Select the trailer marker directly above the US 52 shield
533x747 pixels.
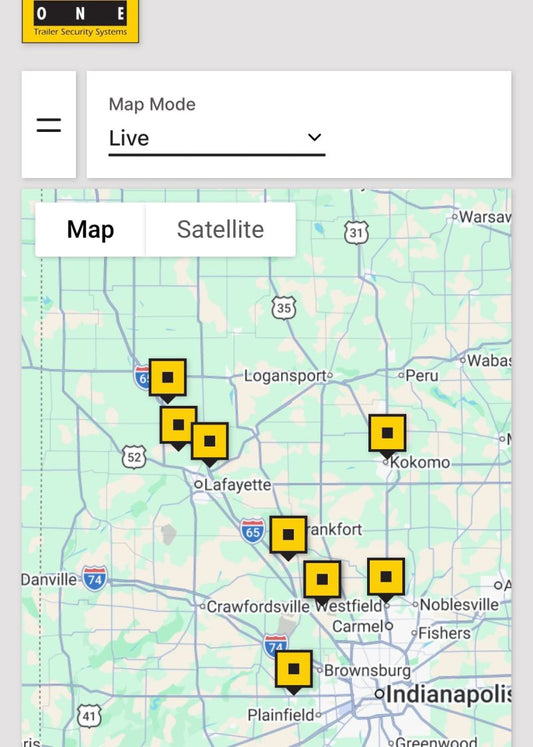pos(179,428)
